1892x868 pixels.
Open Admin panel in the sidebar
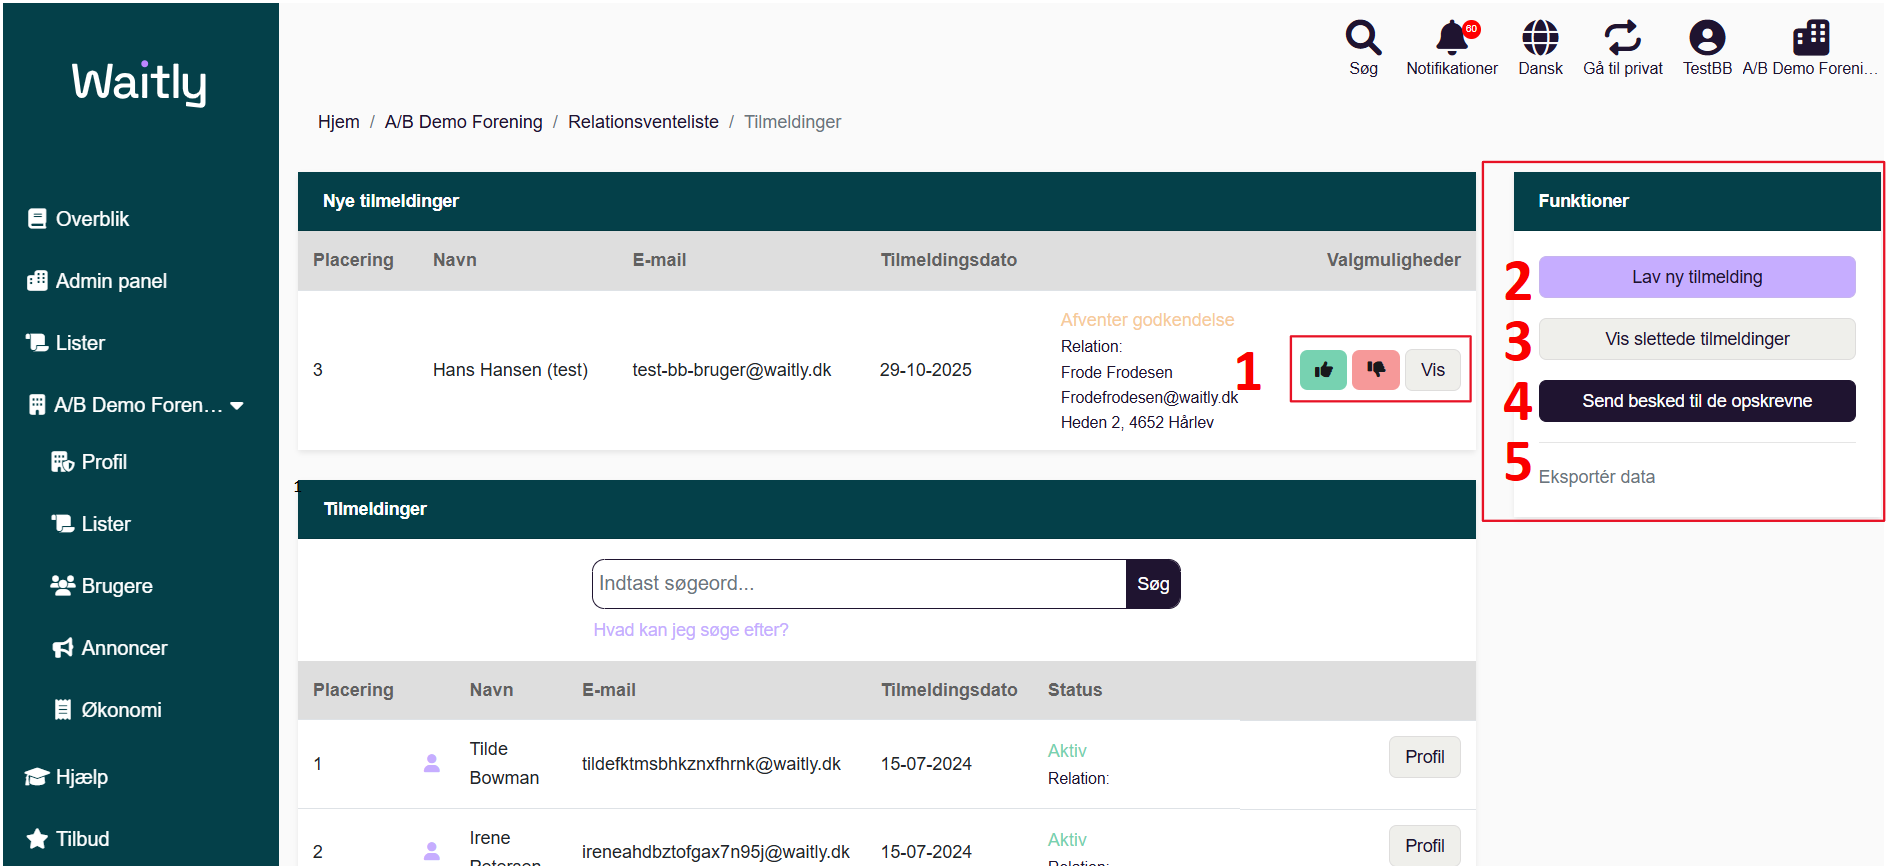97,281
